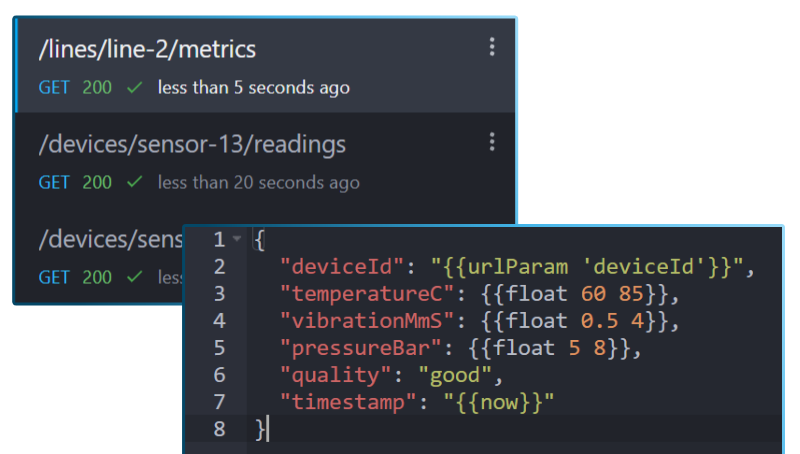Click "less than 5 seconds ago" text

[x=254, y=88]
